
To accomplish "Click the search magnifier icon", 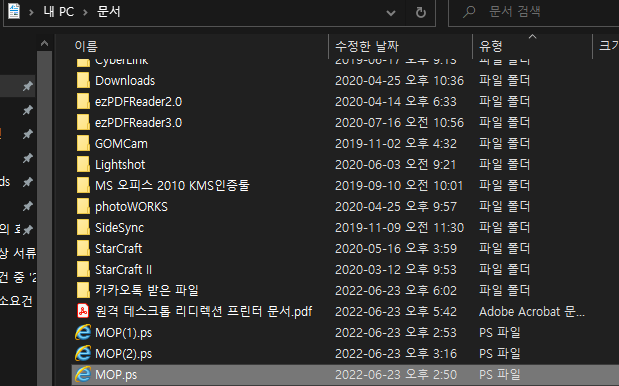I will (469, 12).
